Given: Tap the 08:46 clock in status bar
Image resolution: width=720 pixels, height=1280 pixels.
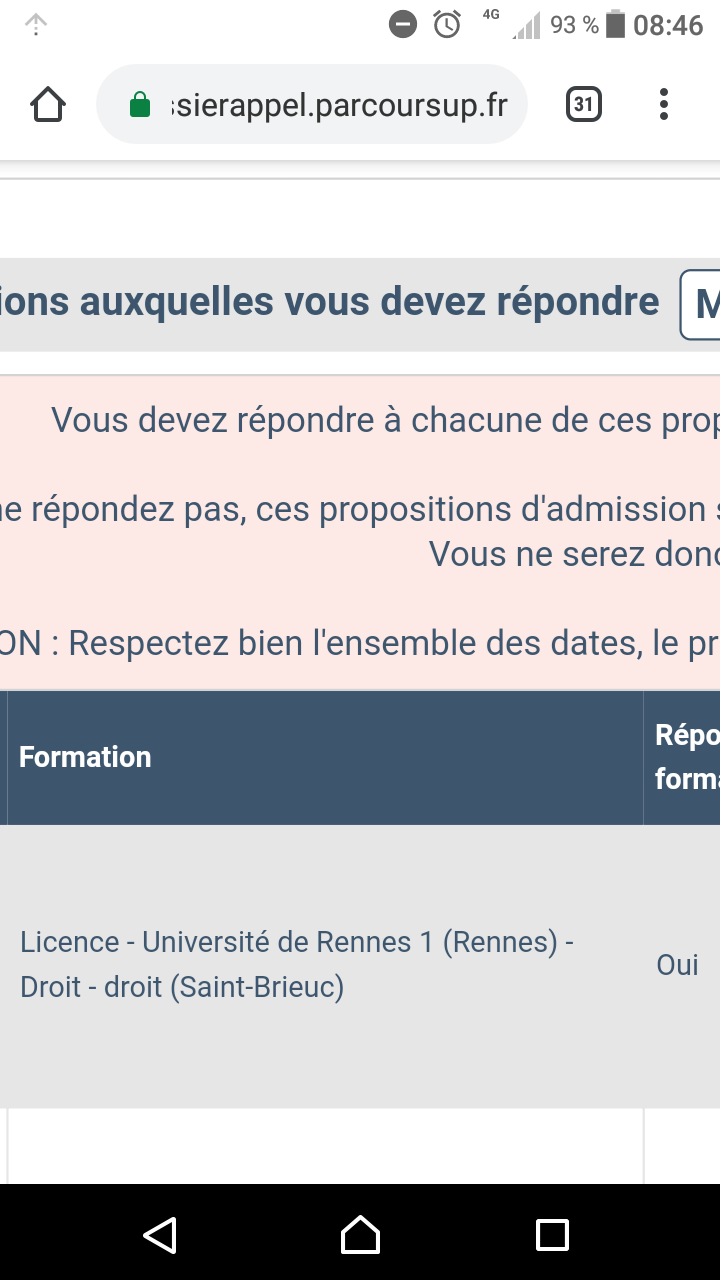Looking at the screenshot, I should coord(668,24).
